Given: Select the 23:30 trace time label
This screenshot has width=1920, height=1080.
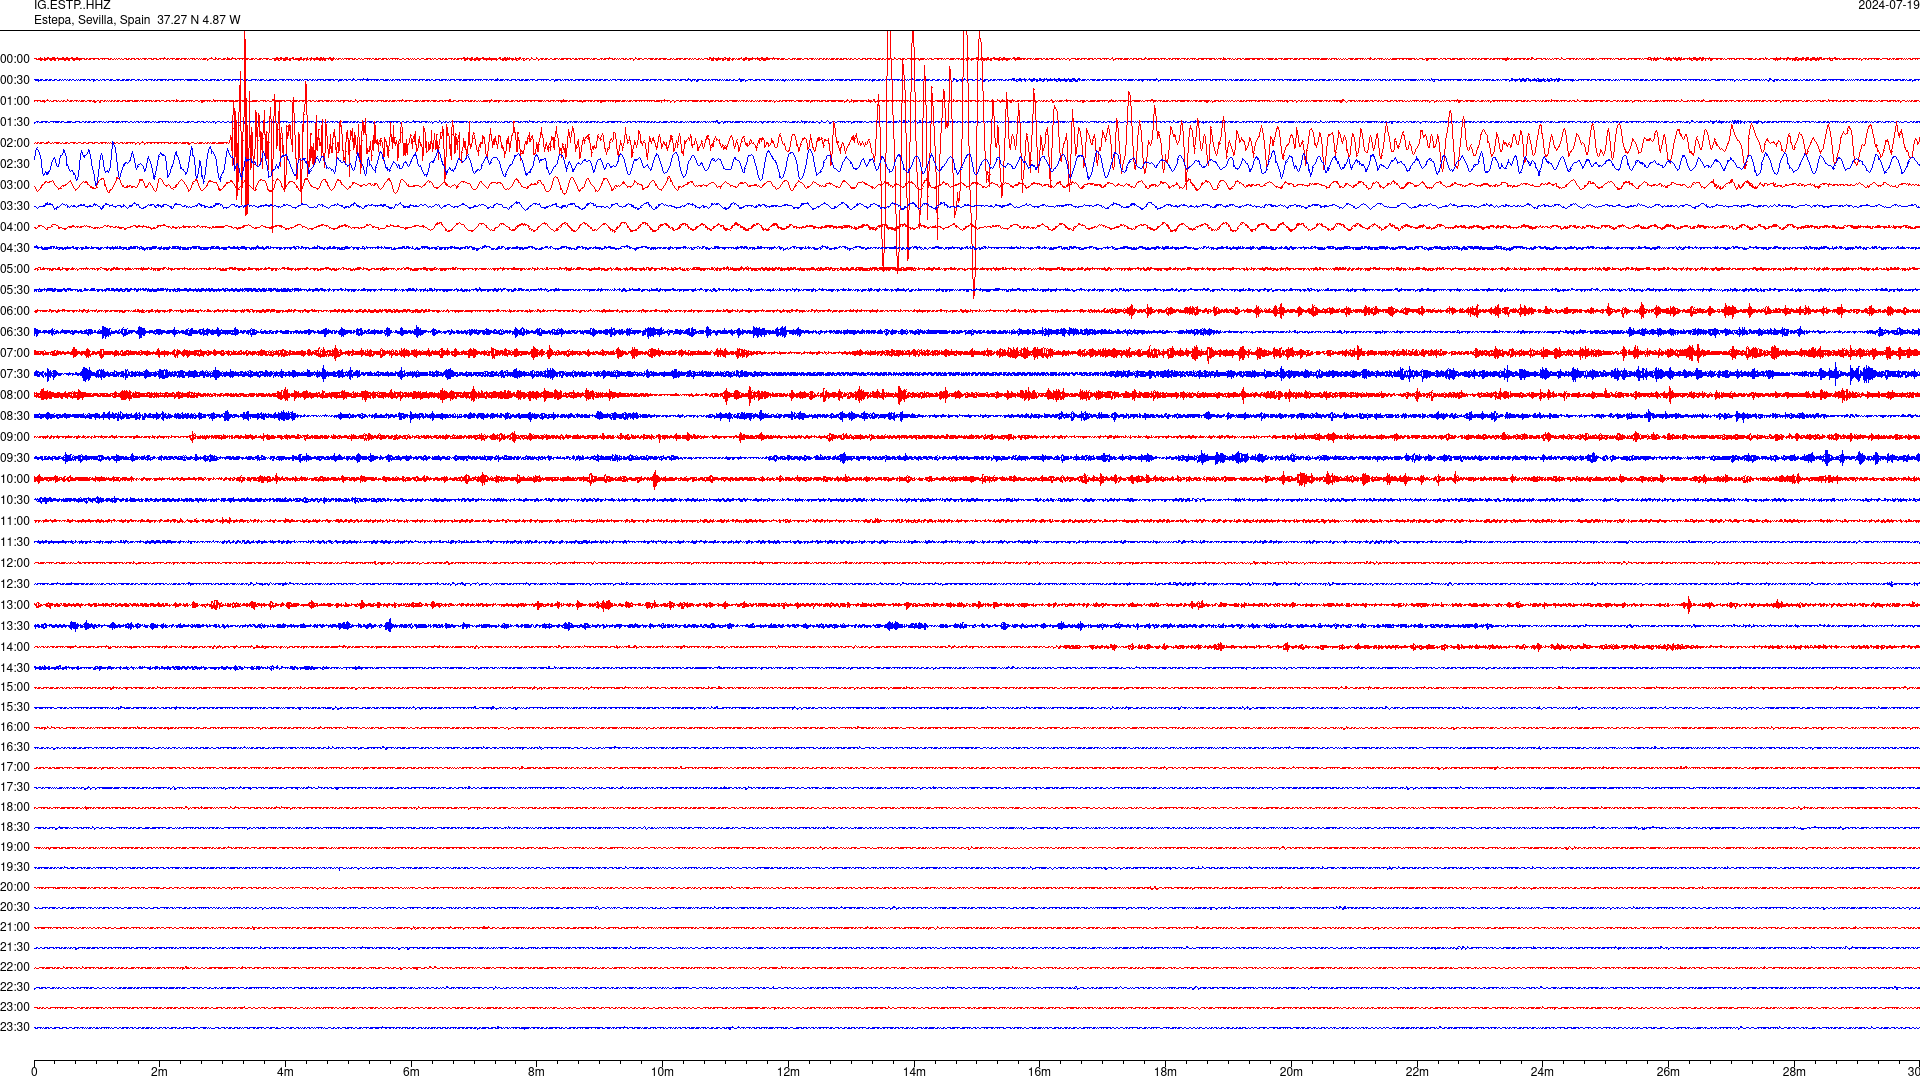Looking at the screenshot, I should [x=15, y=1027].
